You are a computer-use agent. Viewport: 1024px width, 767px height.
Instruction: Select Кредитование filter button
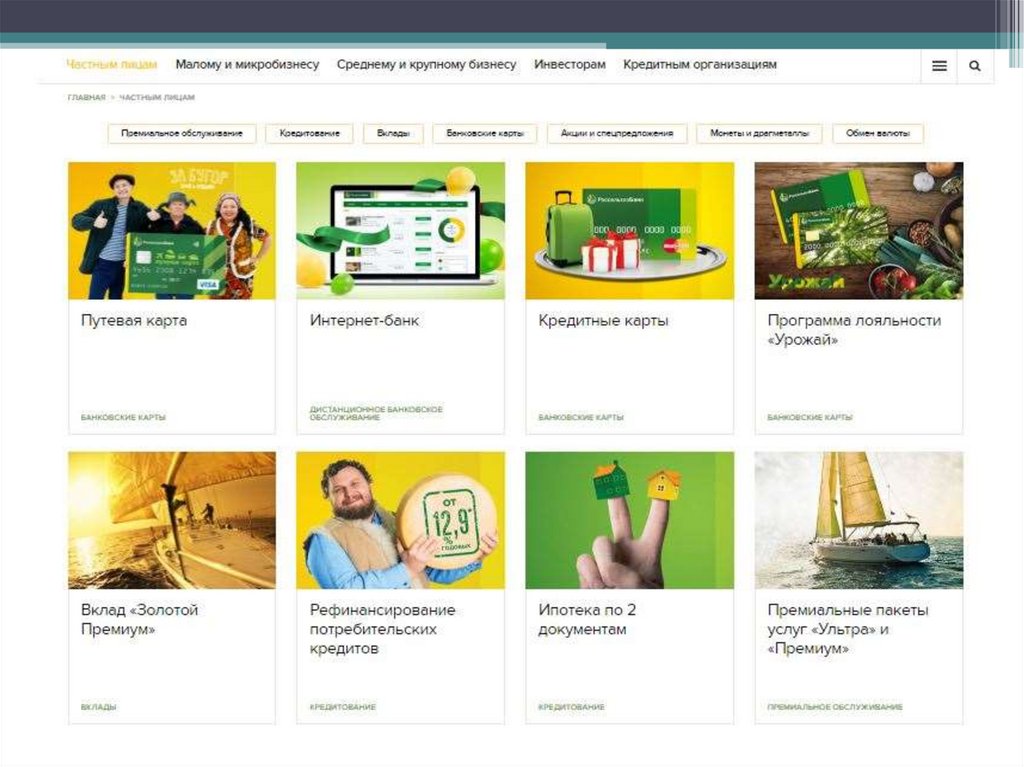pyautogui.click(x=310, y=133)
